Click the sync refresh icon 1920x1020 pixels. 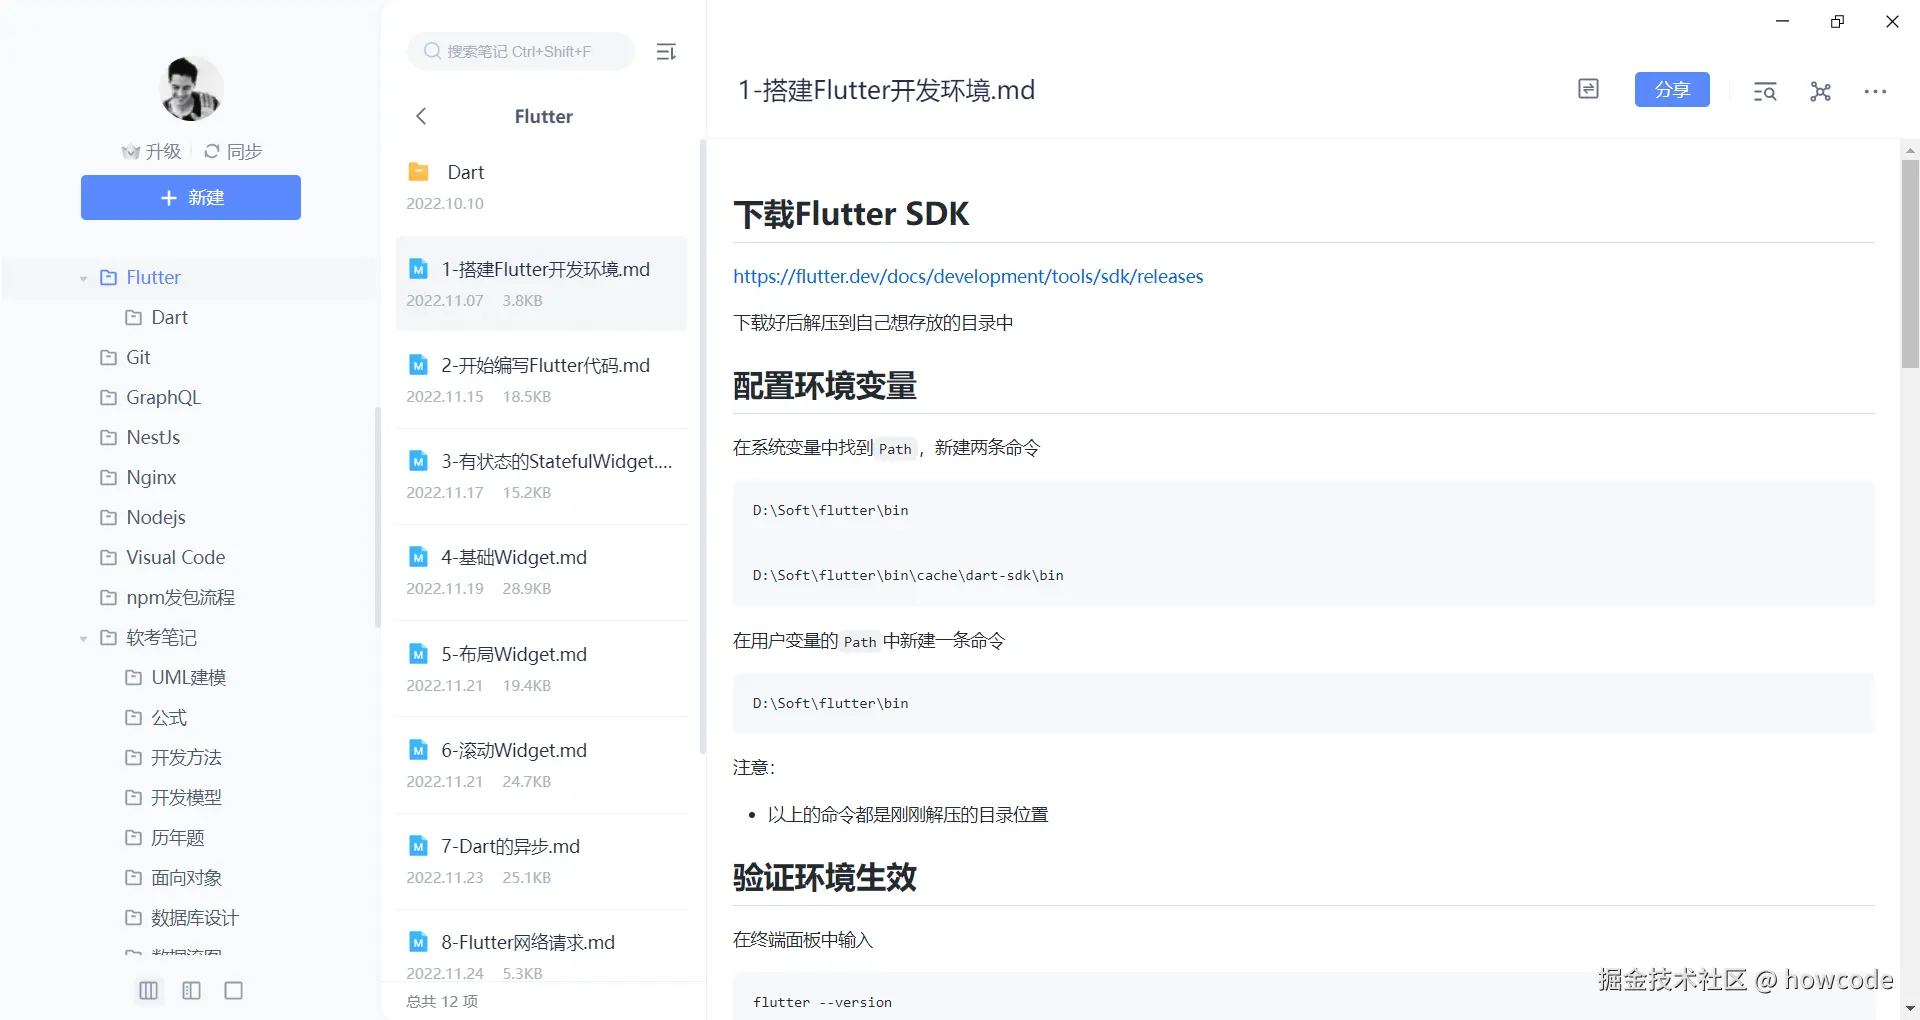pos(212,151)
